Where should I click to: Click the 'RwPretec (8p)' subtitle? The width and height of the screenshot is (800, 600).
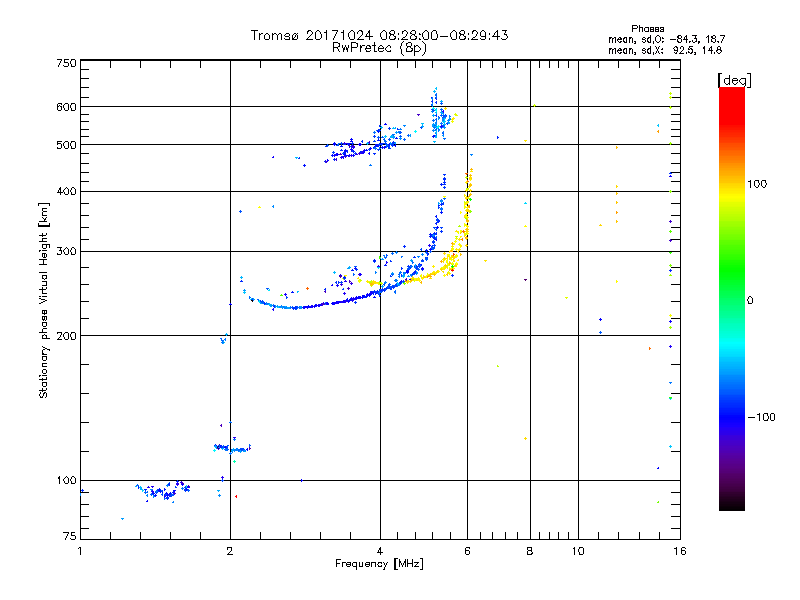point(379,48)
